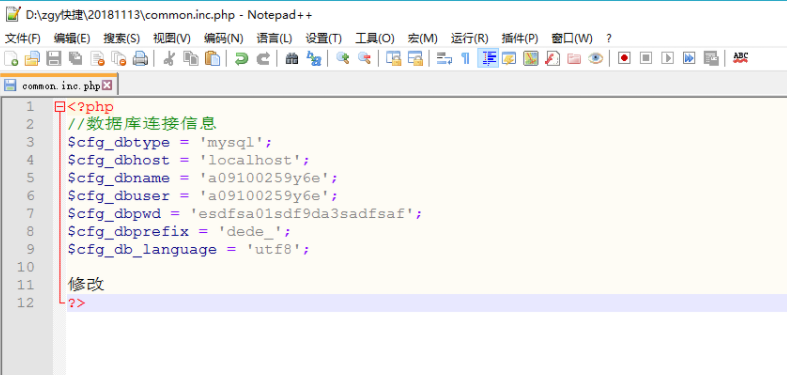
Task: Click the '//数据库连接信息' comment text
Action: coord(142,124)
